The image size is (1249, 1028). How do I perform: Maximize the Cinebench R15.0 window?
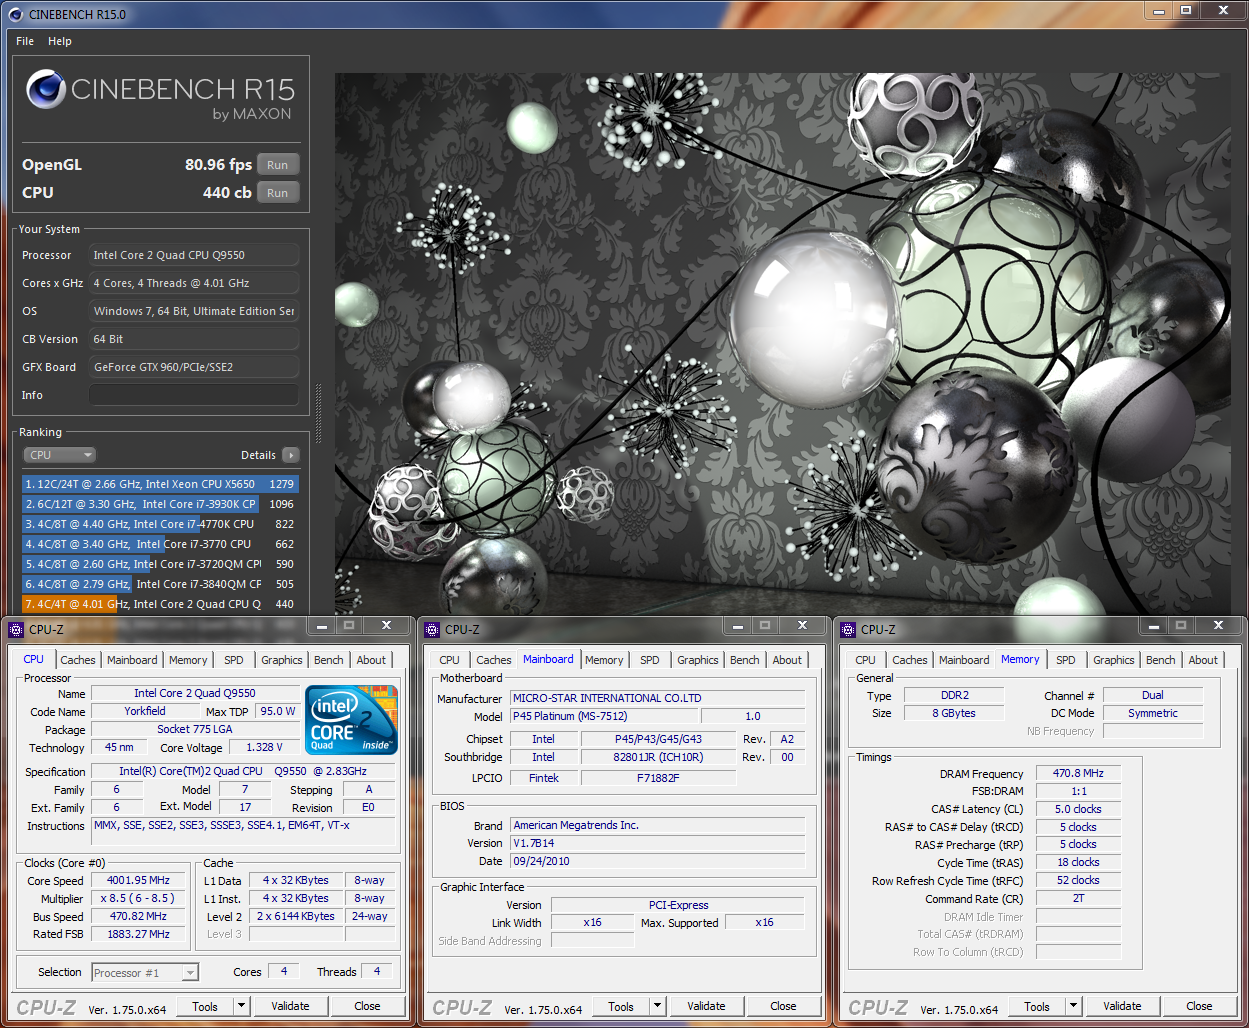(1186, 11)
